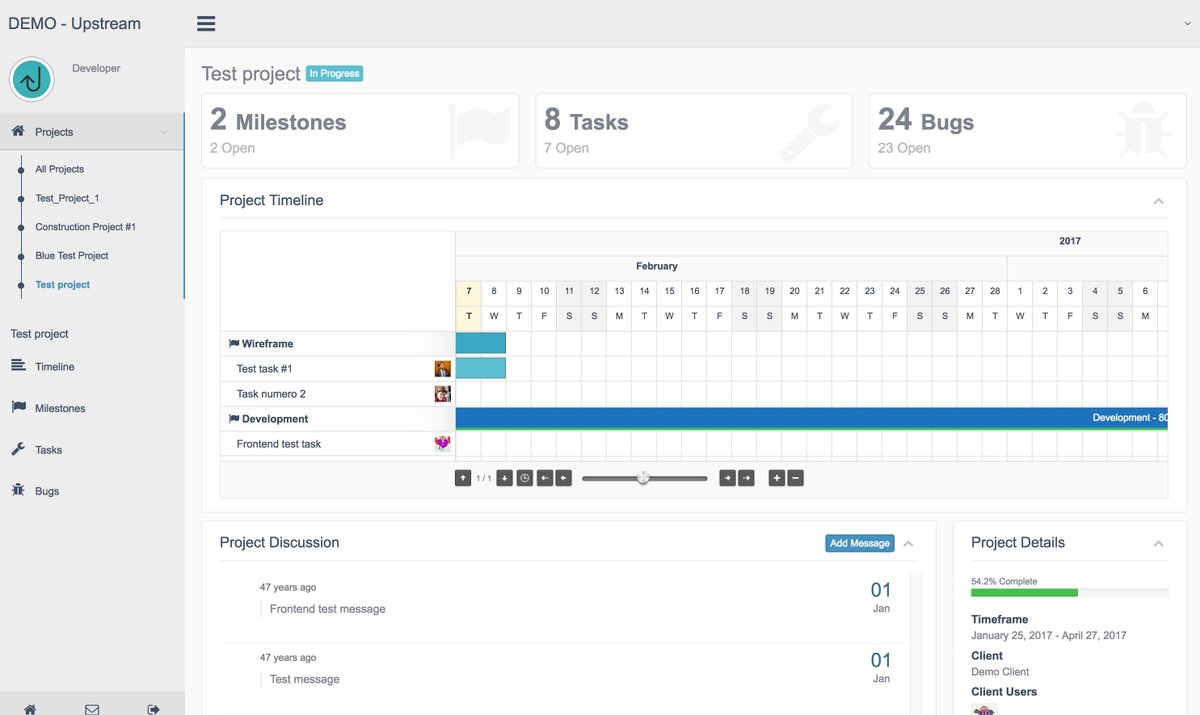
Task: Click the Projects house icon in sidebar
Action: (18, 131)
